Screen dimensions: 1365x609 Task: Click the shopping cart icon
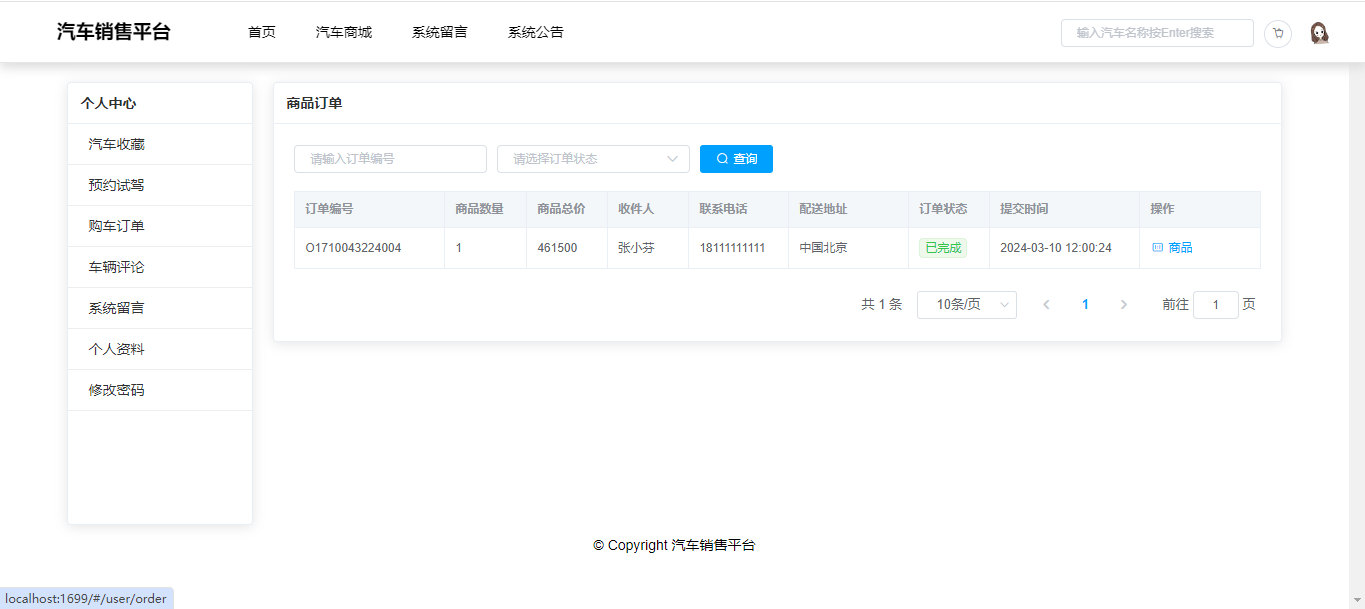point(1277,33)
